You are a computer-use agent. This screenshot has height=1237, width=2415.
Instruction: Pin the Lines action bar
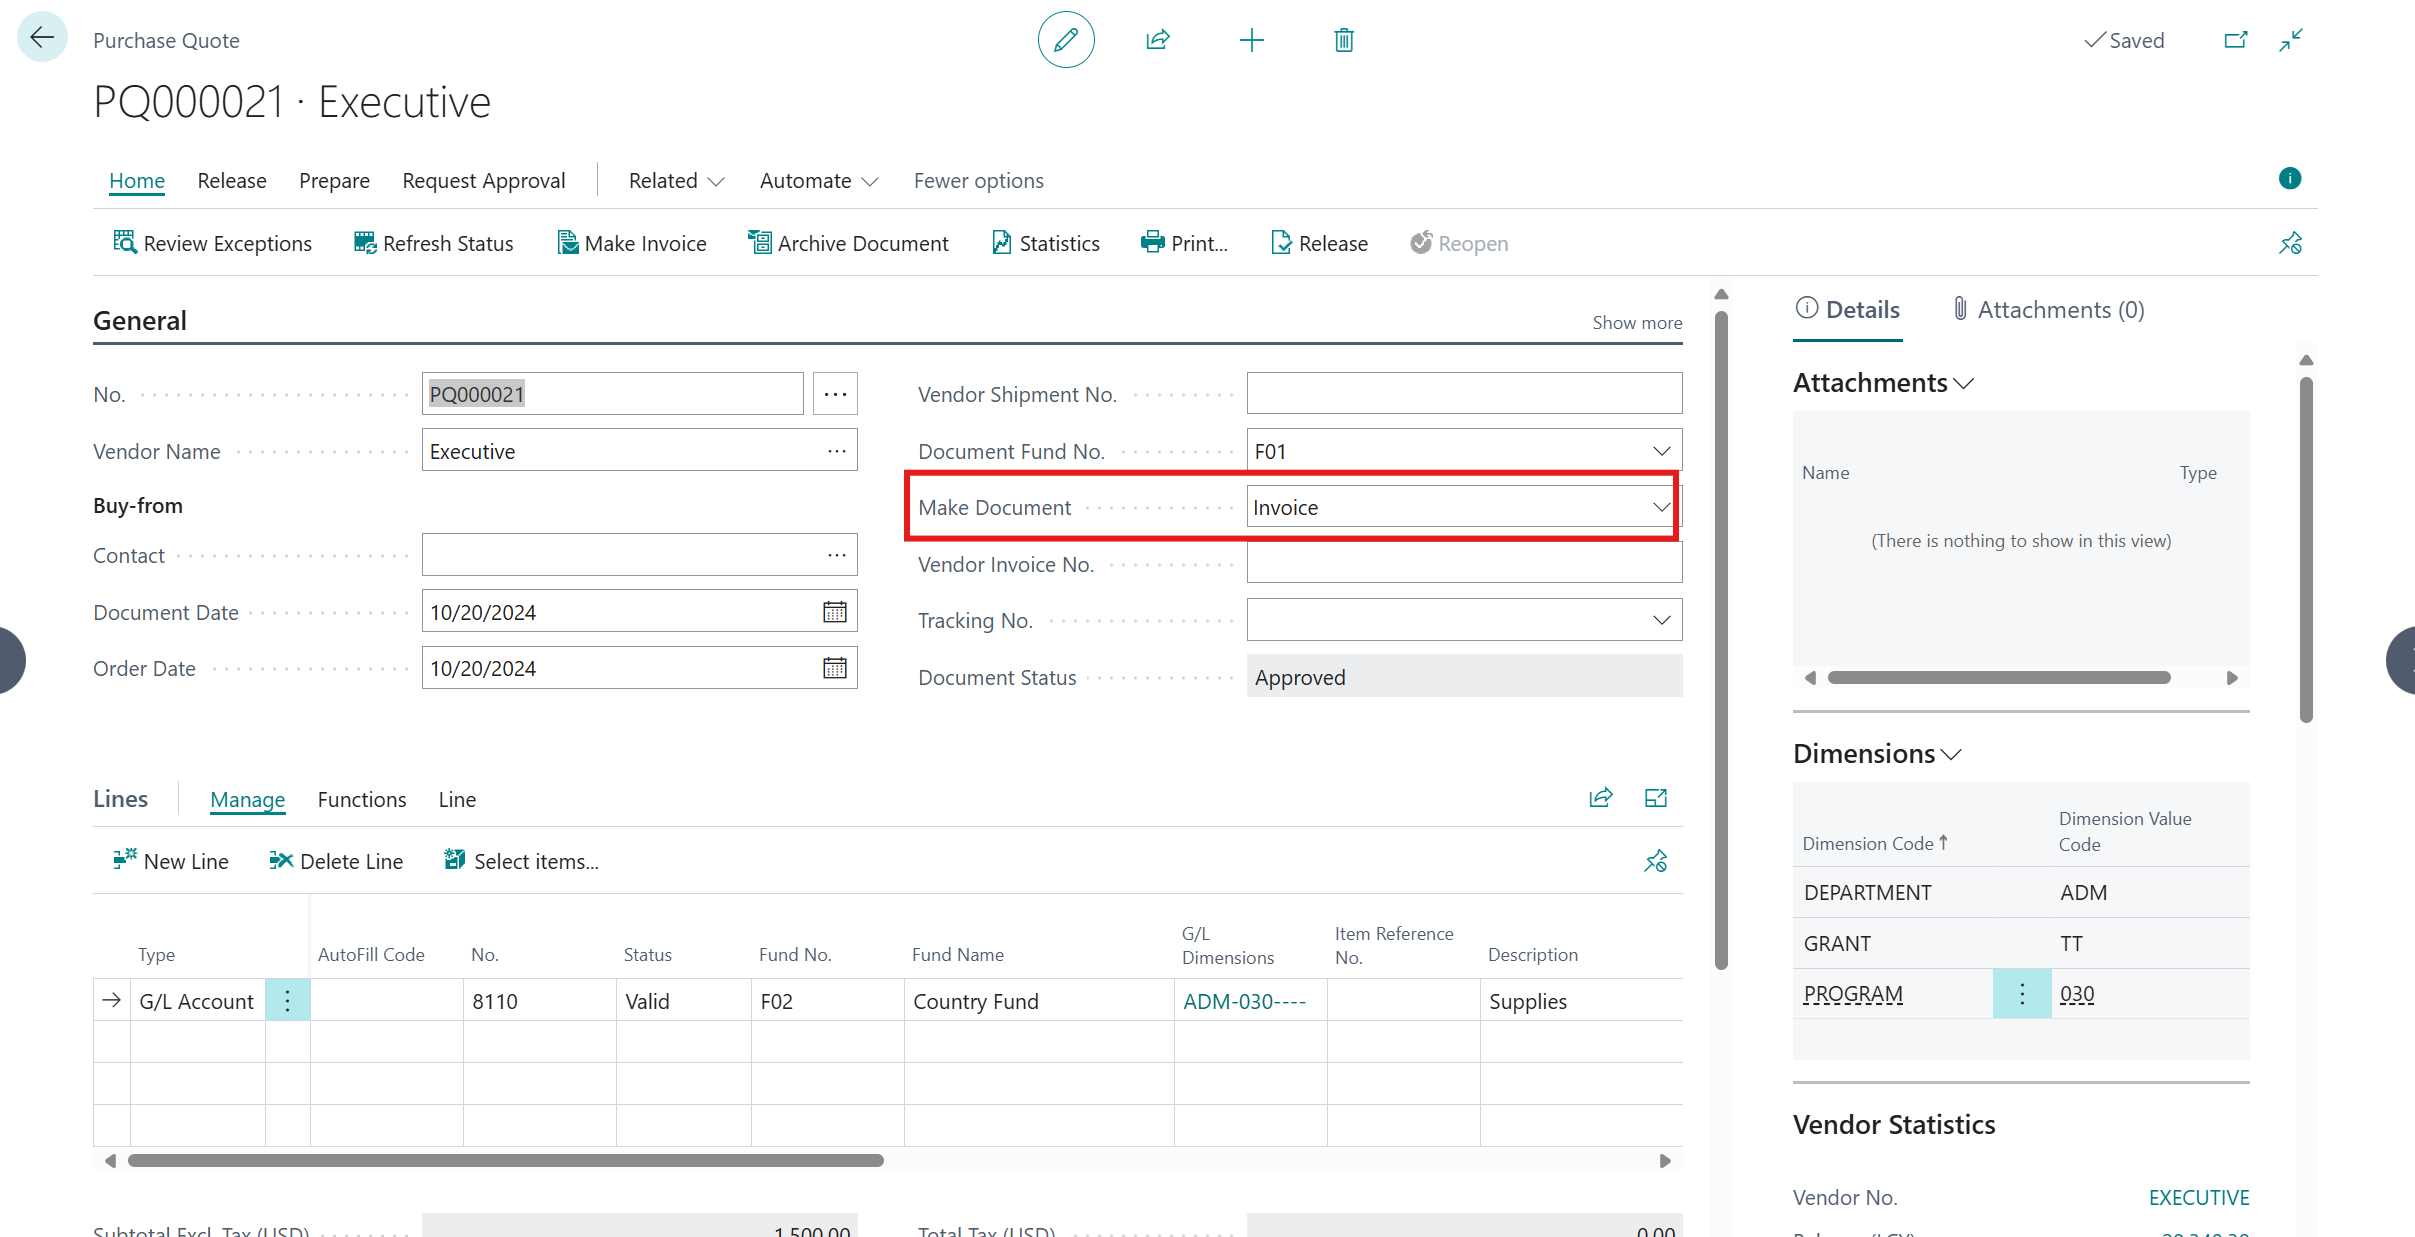1656,861
